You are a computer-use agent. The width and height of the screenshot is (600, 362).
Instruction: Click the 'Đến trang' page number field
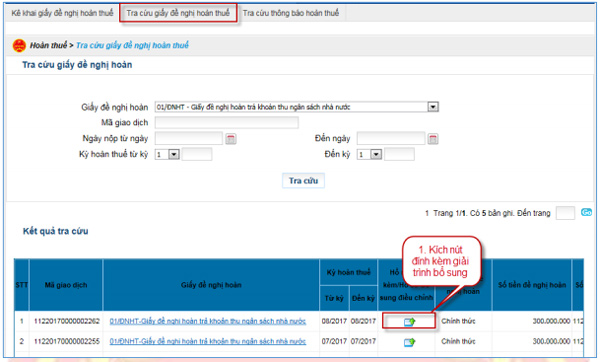565,213
